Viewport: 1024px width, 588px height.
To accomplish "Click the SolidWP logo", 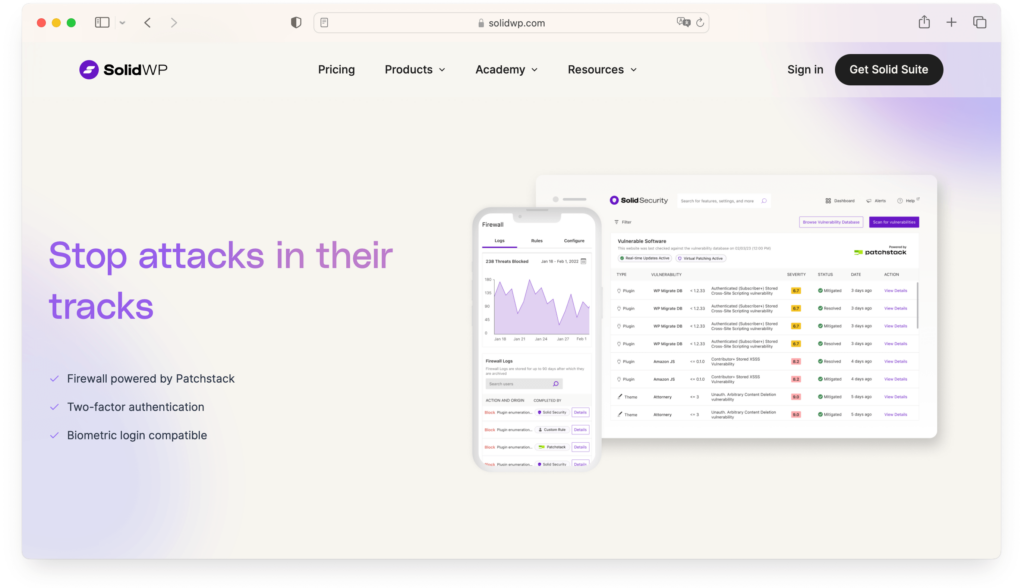I will tap(123, 69).
